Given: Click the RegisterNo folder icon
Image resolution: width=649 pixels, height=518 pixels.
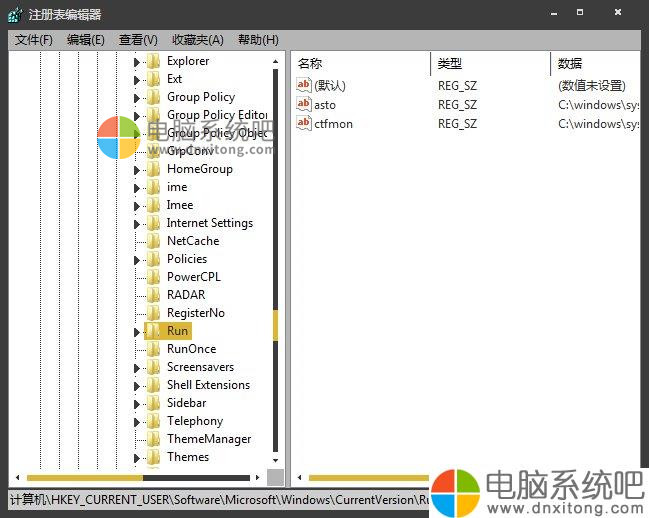Looking at the screenshot, I should tap(154, 313).
